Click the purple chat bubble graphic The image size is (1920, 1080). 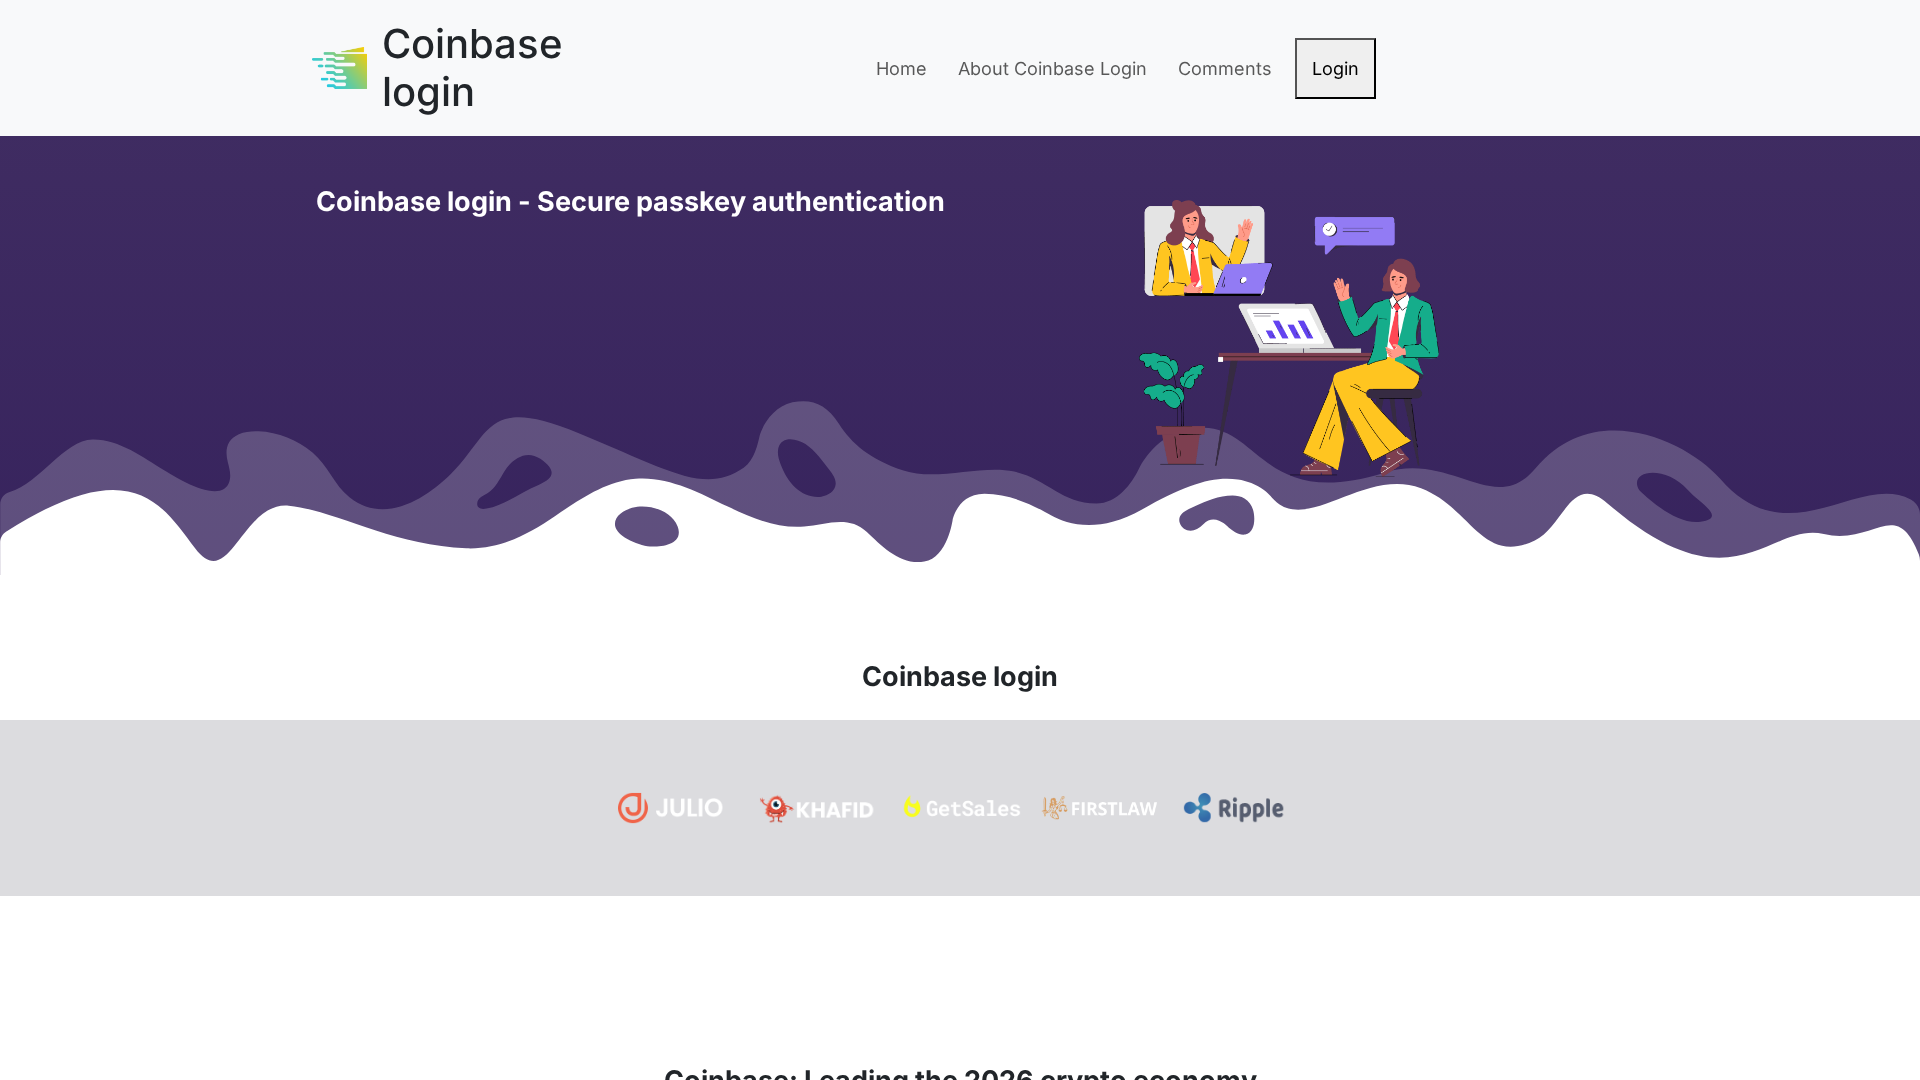[x=1354, y=232]
